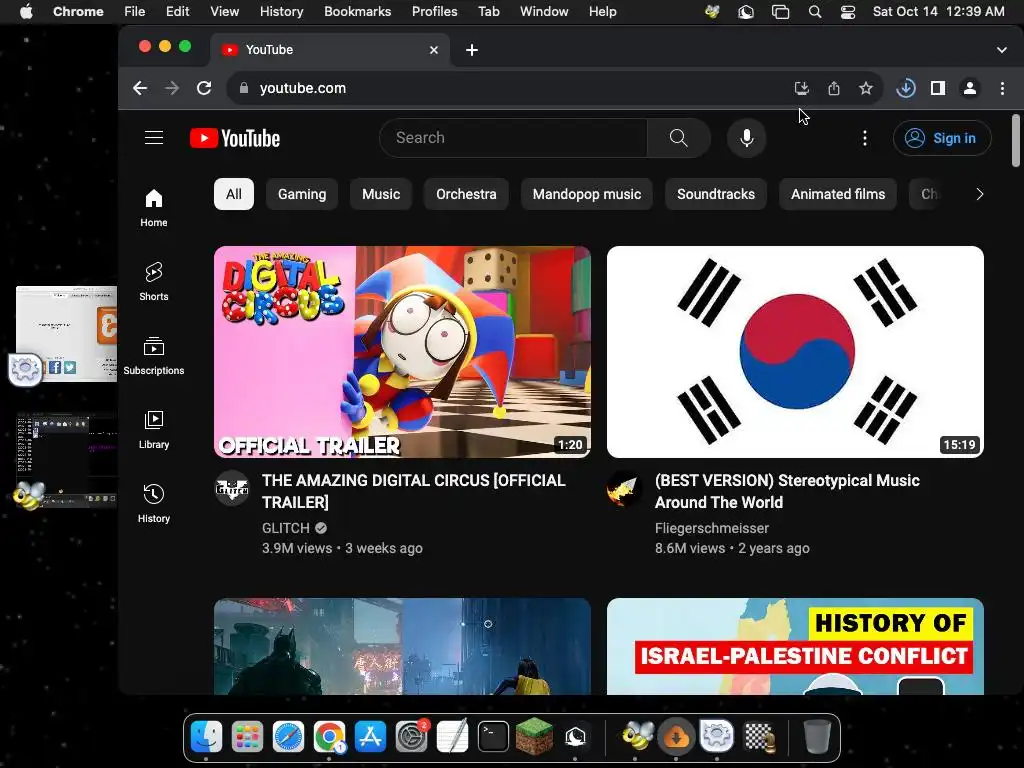The height and width of the screenshot is (768, 1024).
Task: Open the YouTube hamburger guide menu
Action: 154,138
